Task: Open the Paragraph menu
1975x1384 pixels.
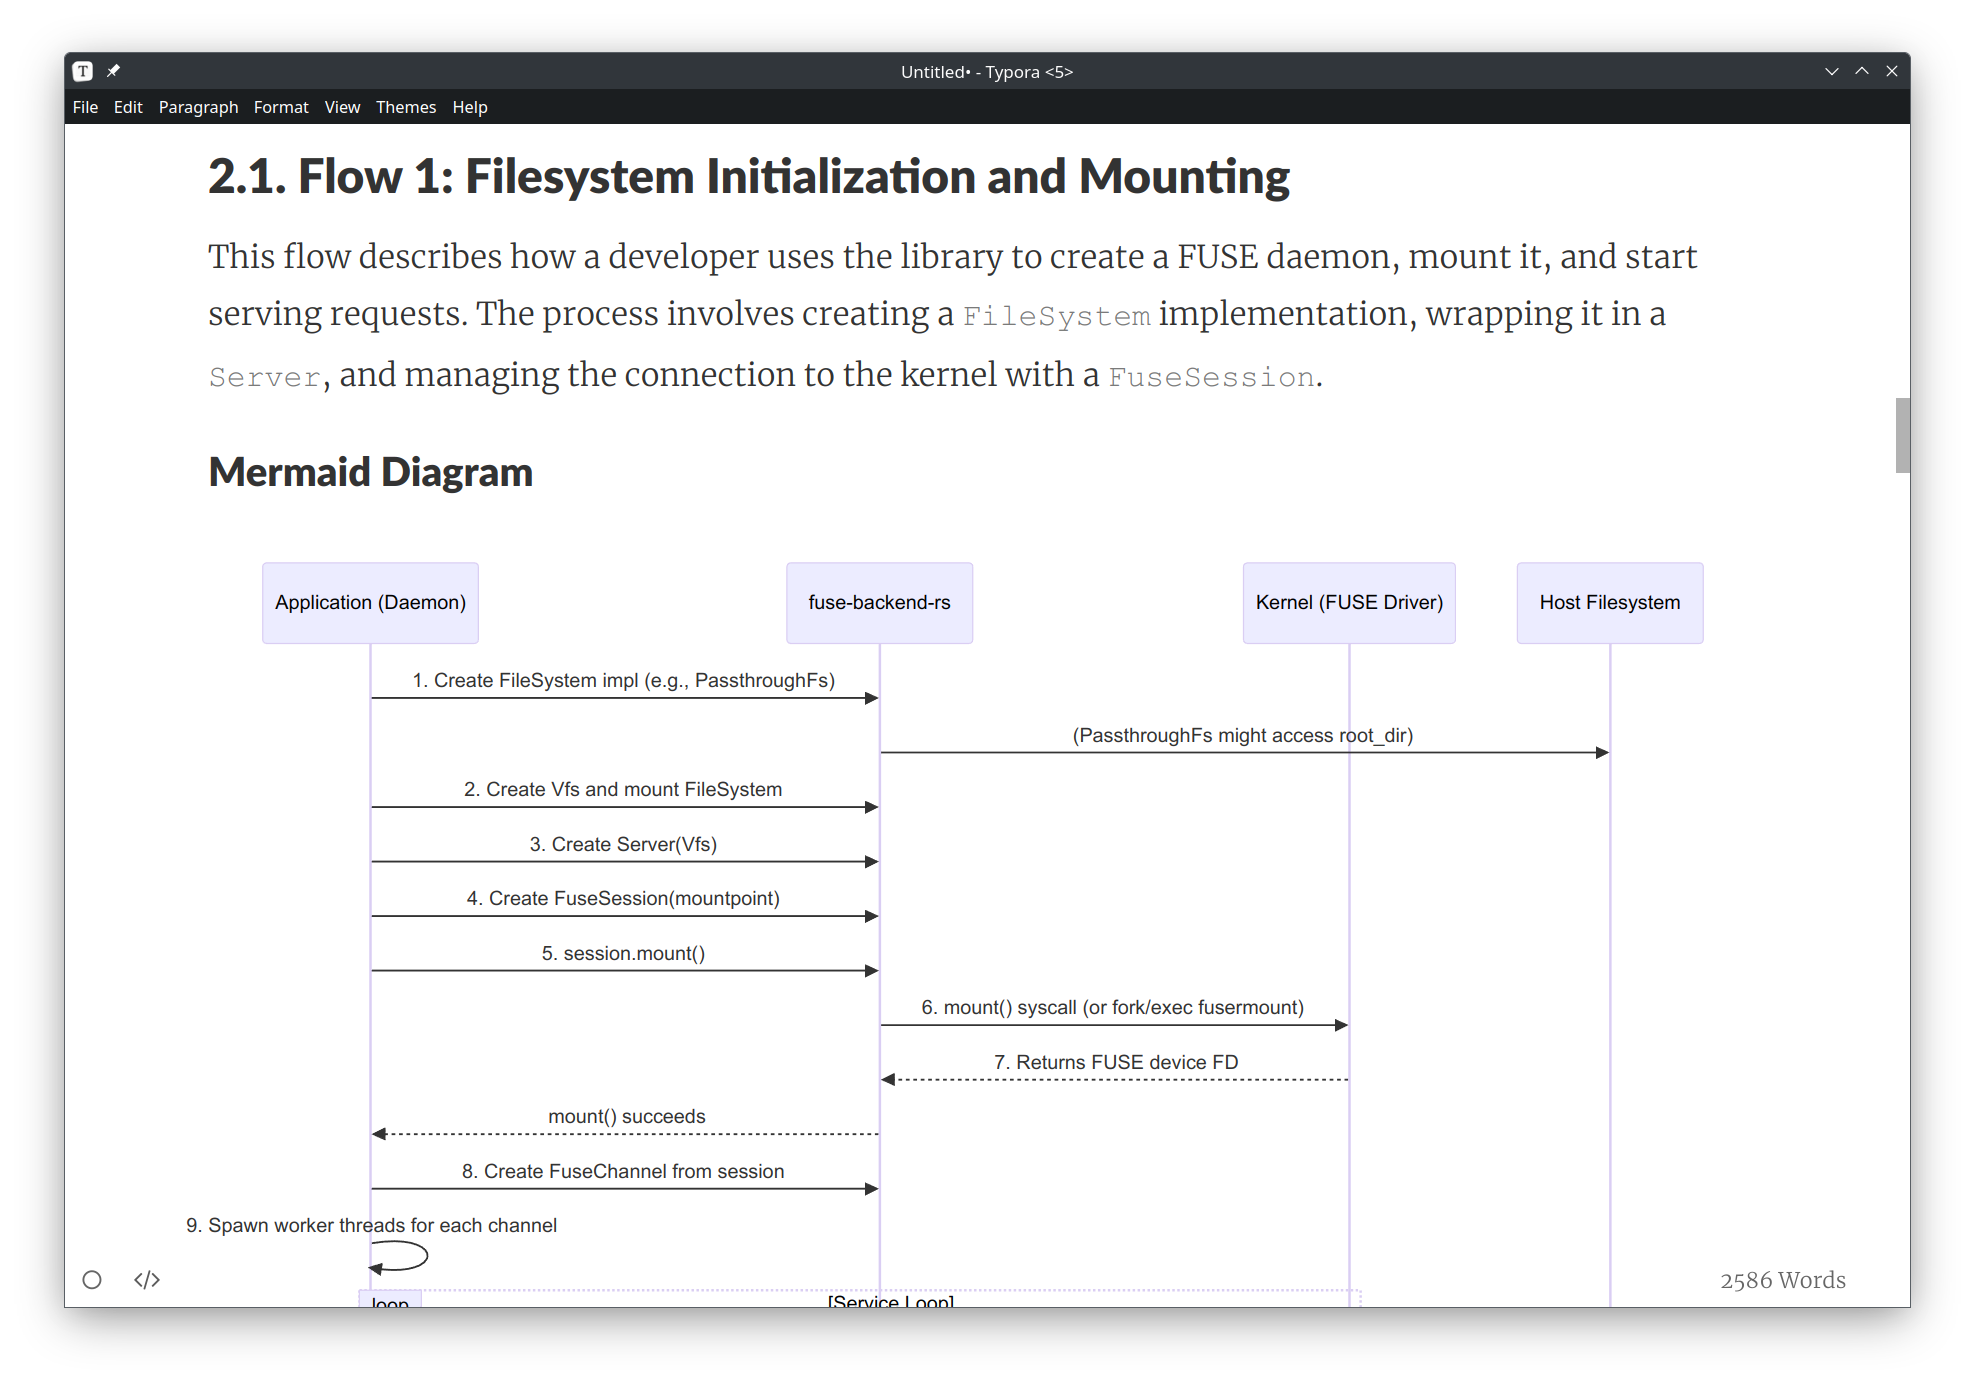Action: (x=198, y=107)
